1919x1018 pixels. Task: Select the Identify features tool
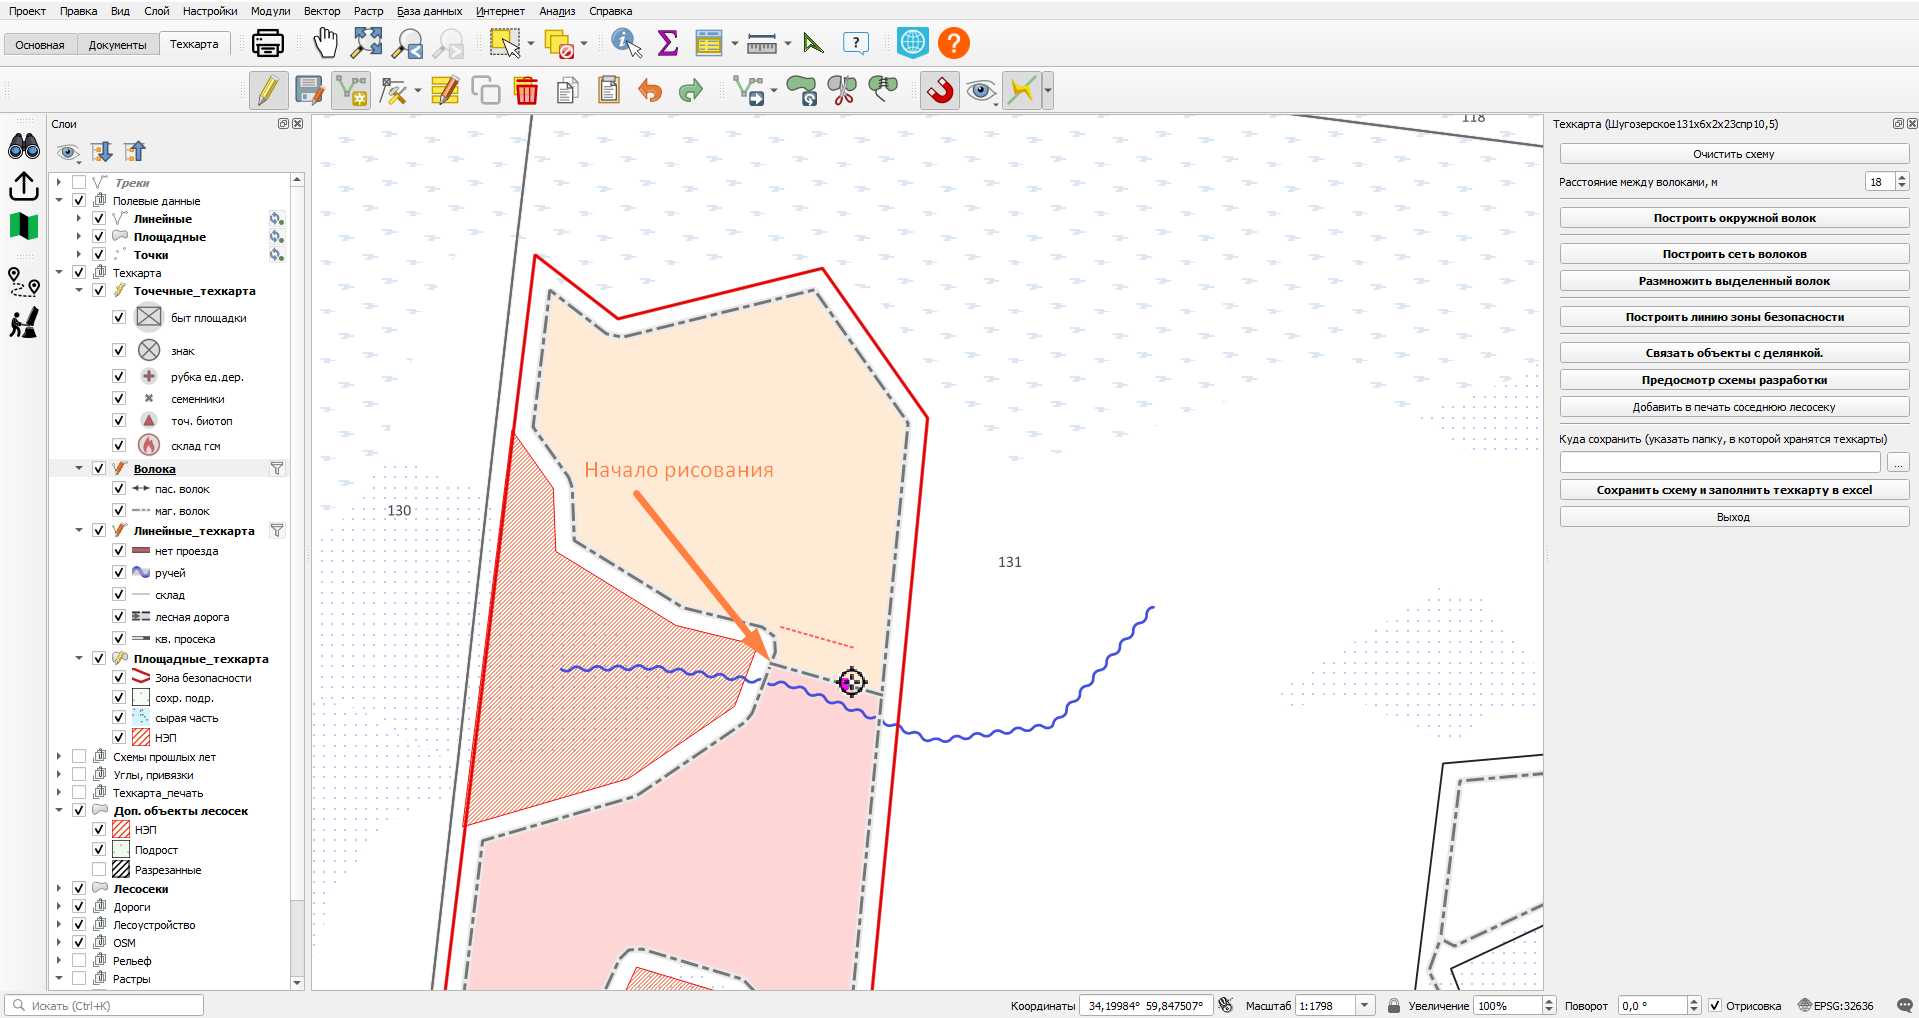pos(626,43)
